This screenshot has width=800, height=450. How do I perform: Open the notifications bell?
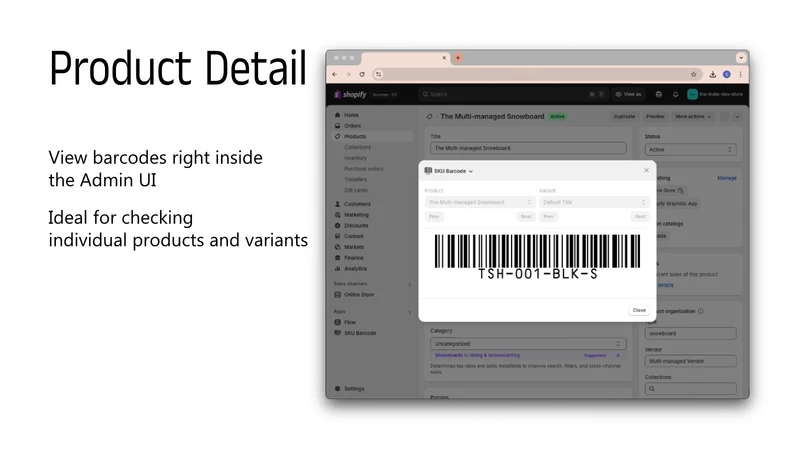(676, 94)
